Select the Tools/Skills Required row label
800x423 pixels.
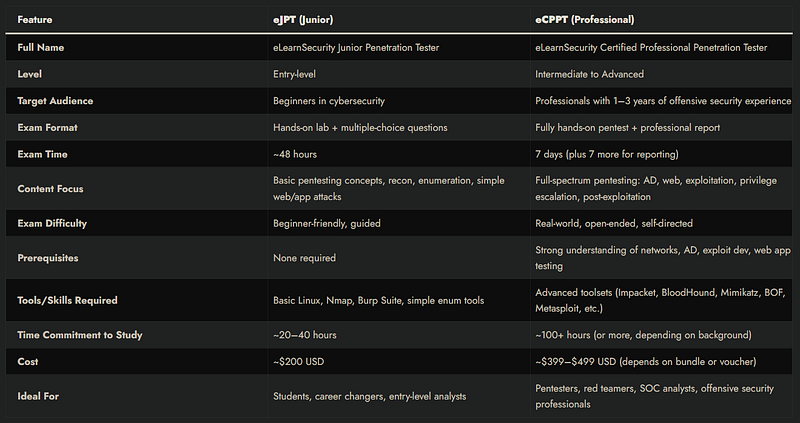click(x=67, y=301)
